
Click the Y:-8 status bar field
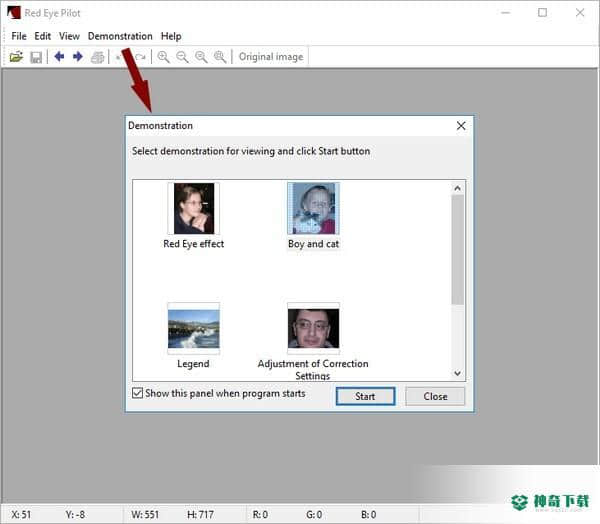coord(75,514)
